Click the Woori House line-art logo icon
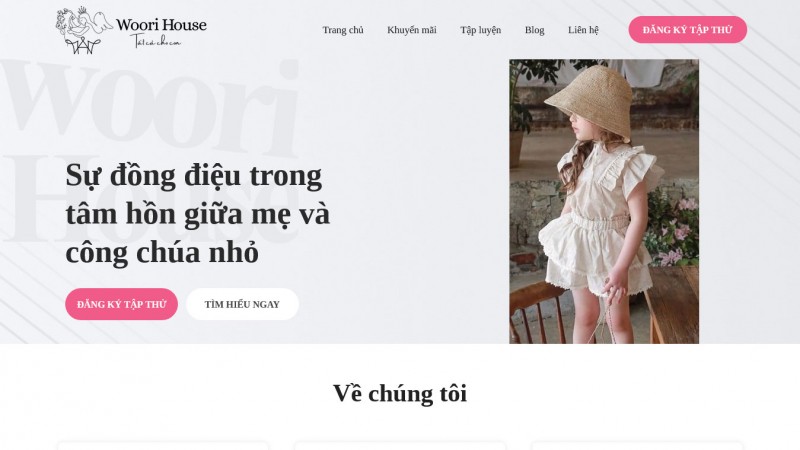The height and width of the screenshot is (450, 800). coord(84,30)
